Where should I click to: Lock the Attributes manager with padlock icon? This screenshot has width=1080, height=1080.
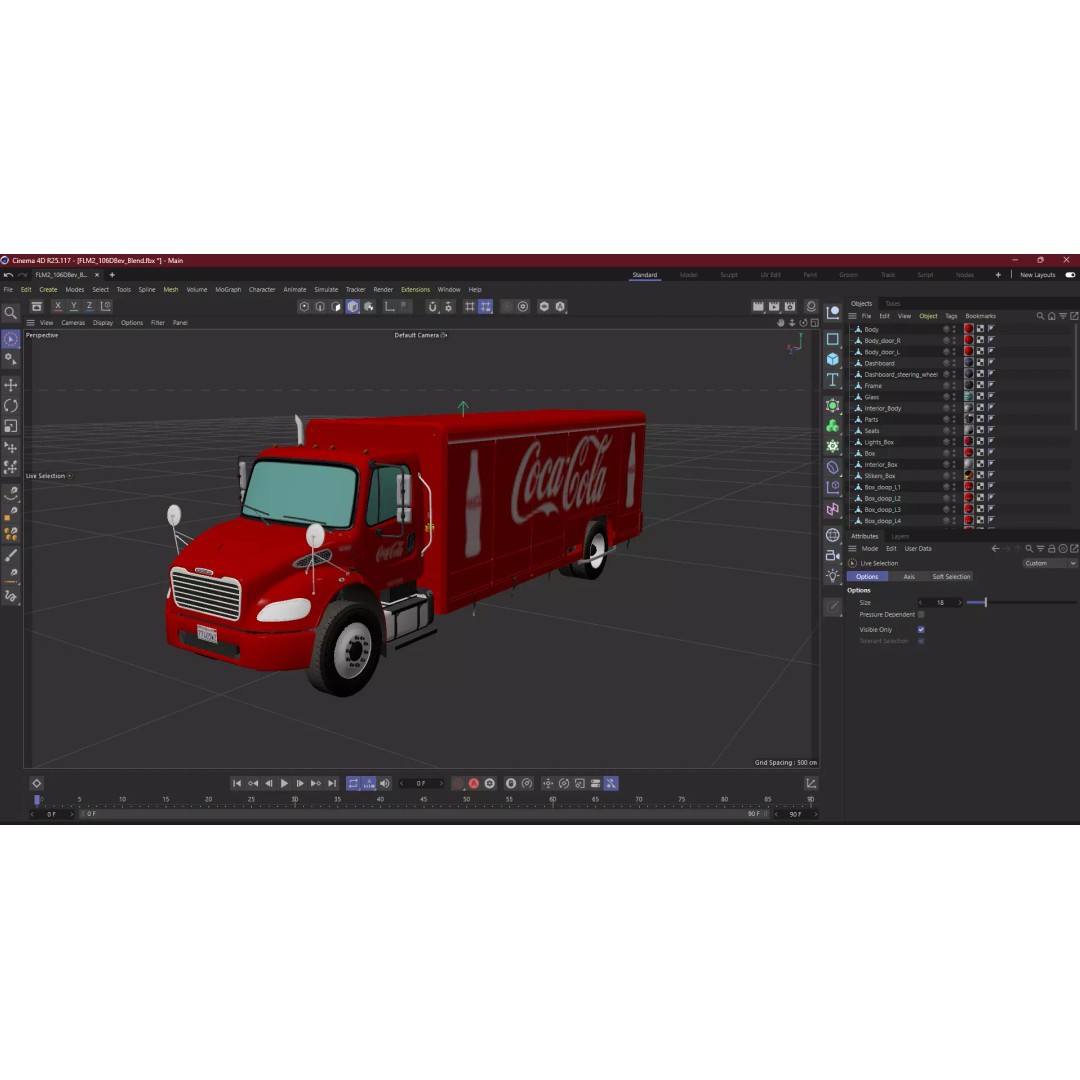pyautogui.click(x=1052, y=549)
